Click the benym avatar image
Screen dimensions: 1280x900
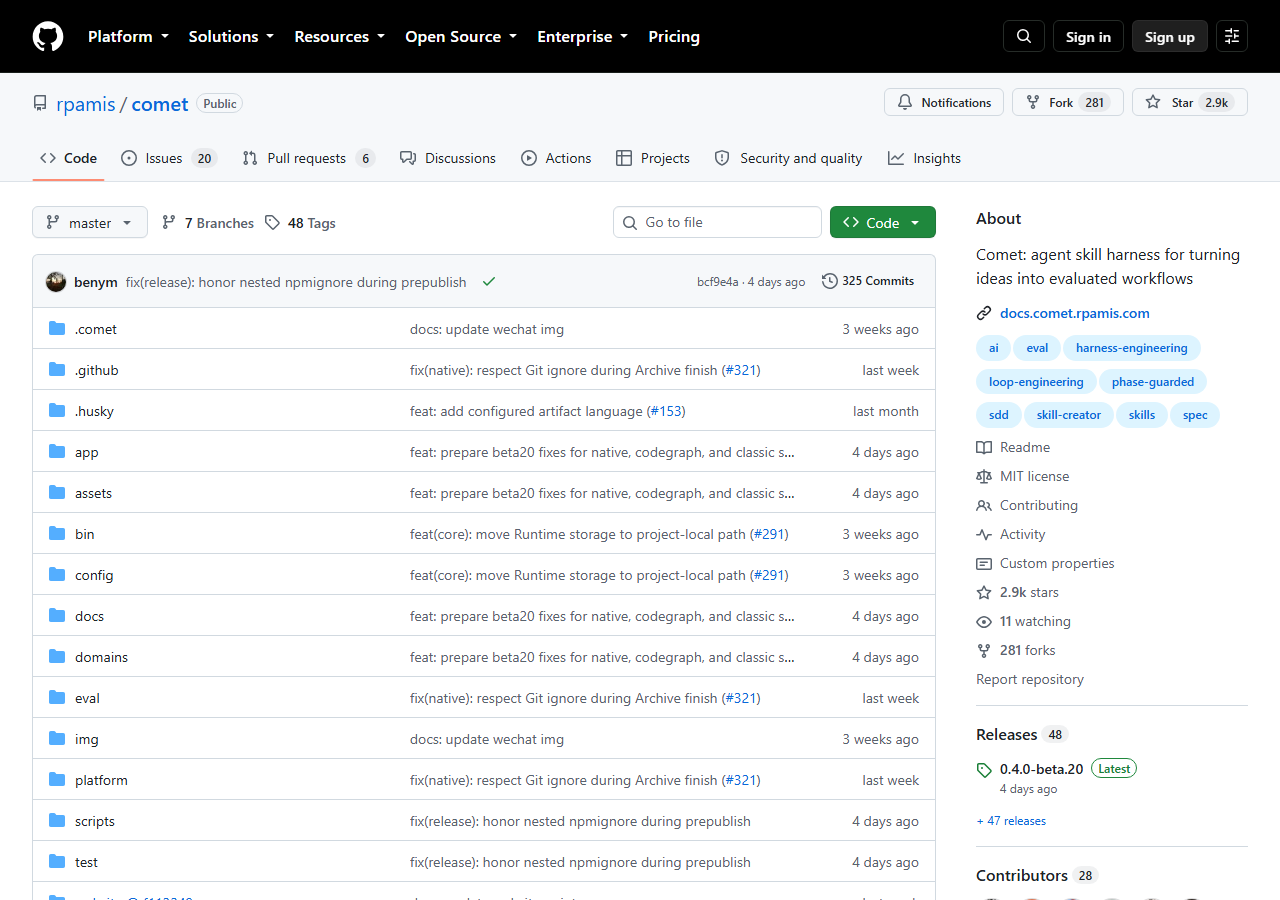tap(56, 282)
